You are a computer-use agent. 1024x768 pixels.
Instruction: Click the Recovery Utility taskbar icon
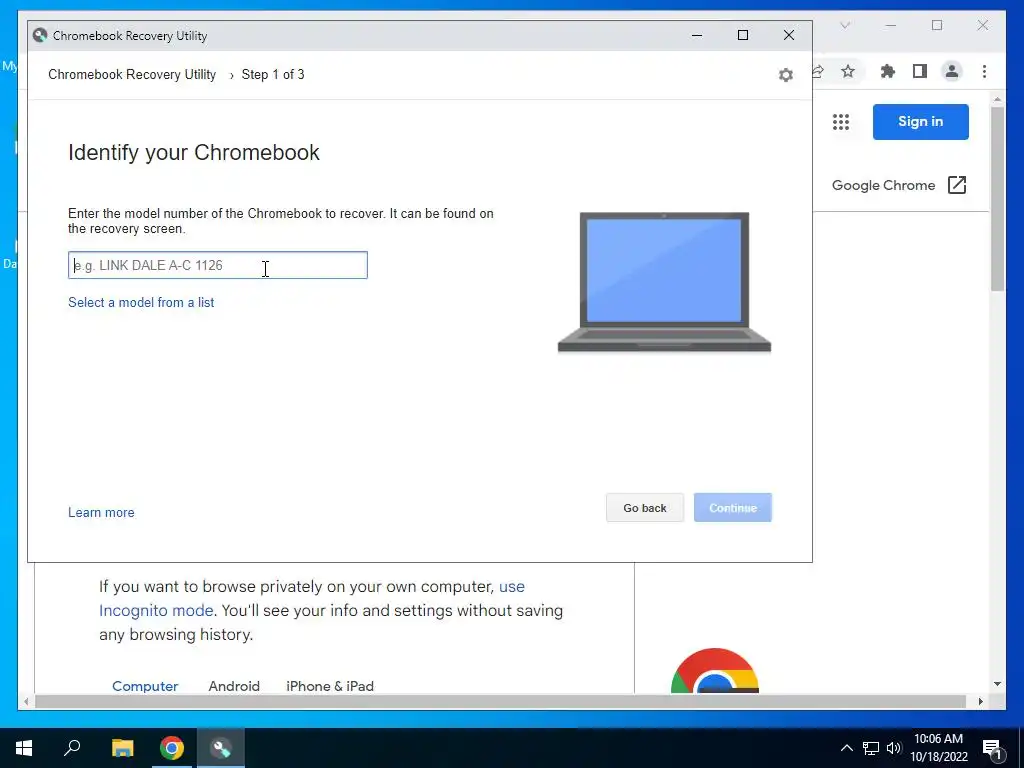click(221, 748)
